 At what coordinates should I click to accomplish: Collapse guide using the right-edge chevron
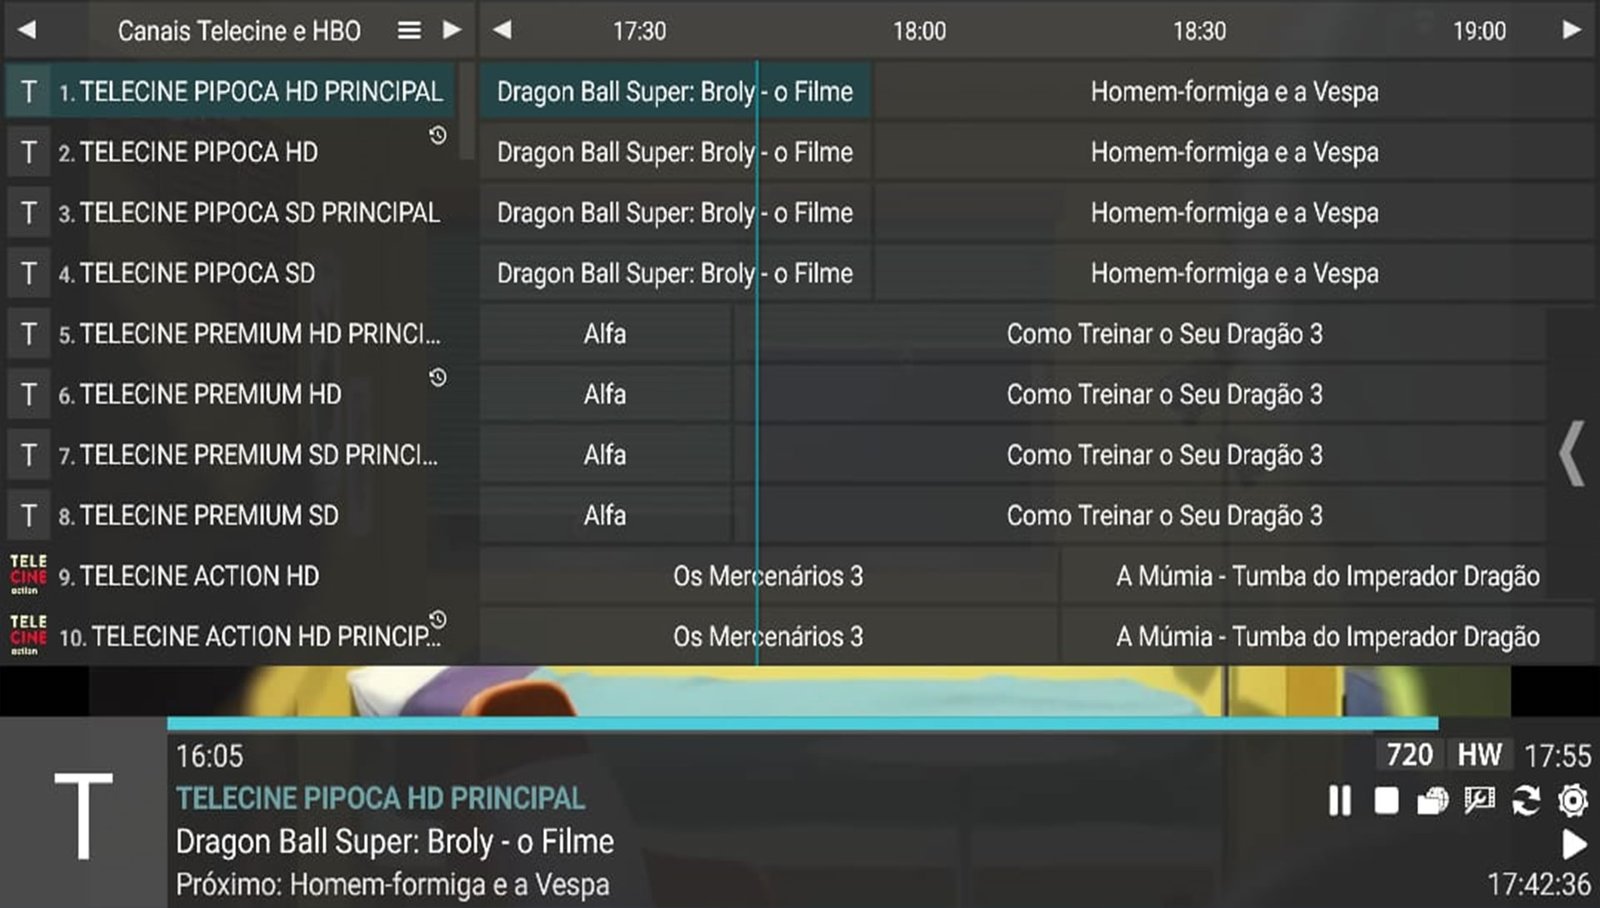[1572, 453]
